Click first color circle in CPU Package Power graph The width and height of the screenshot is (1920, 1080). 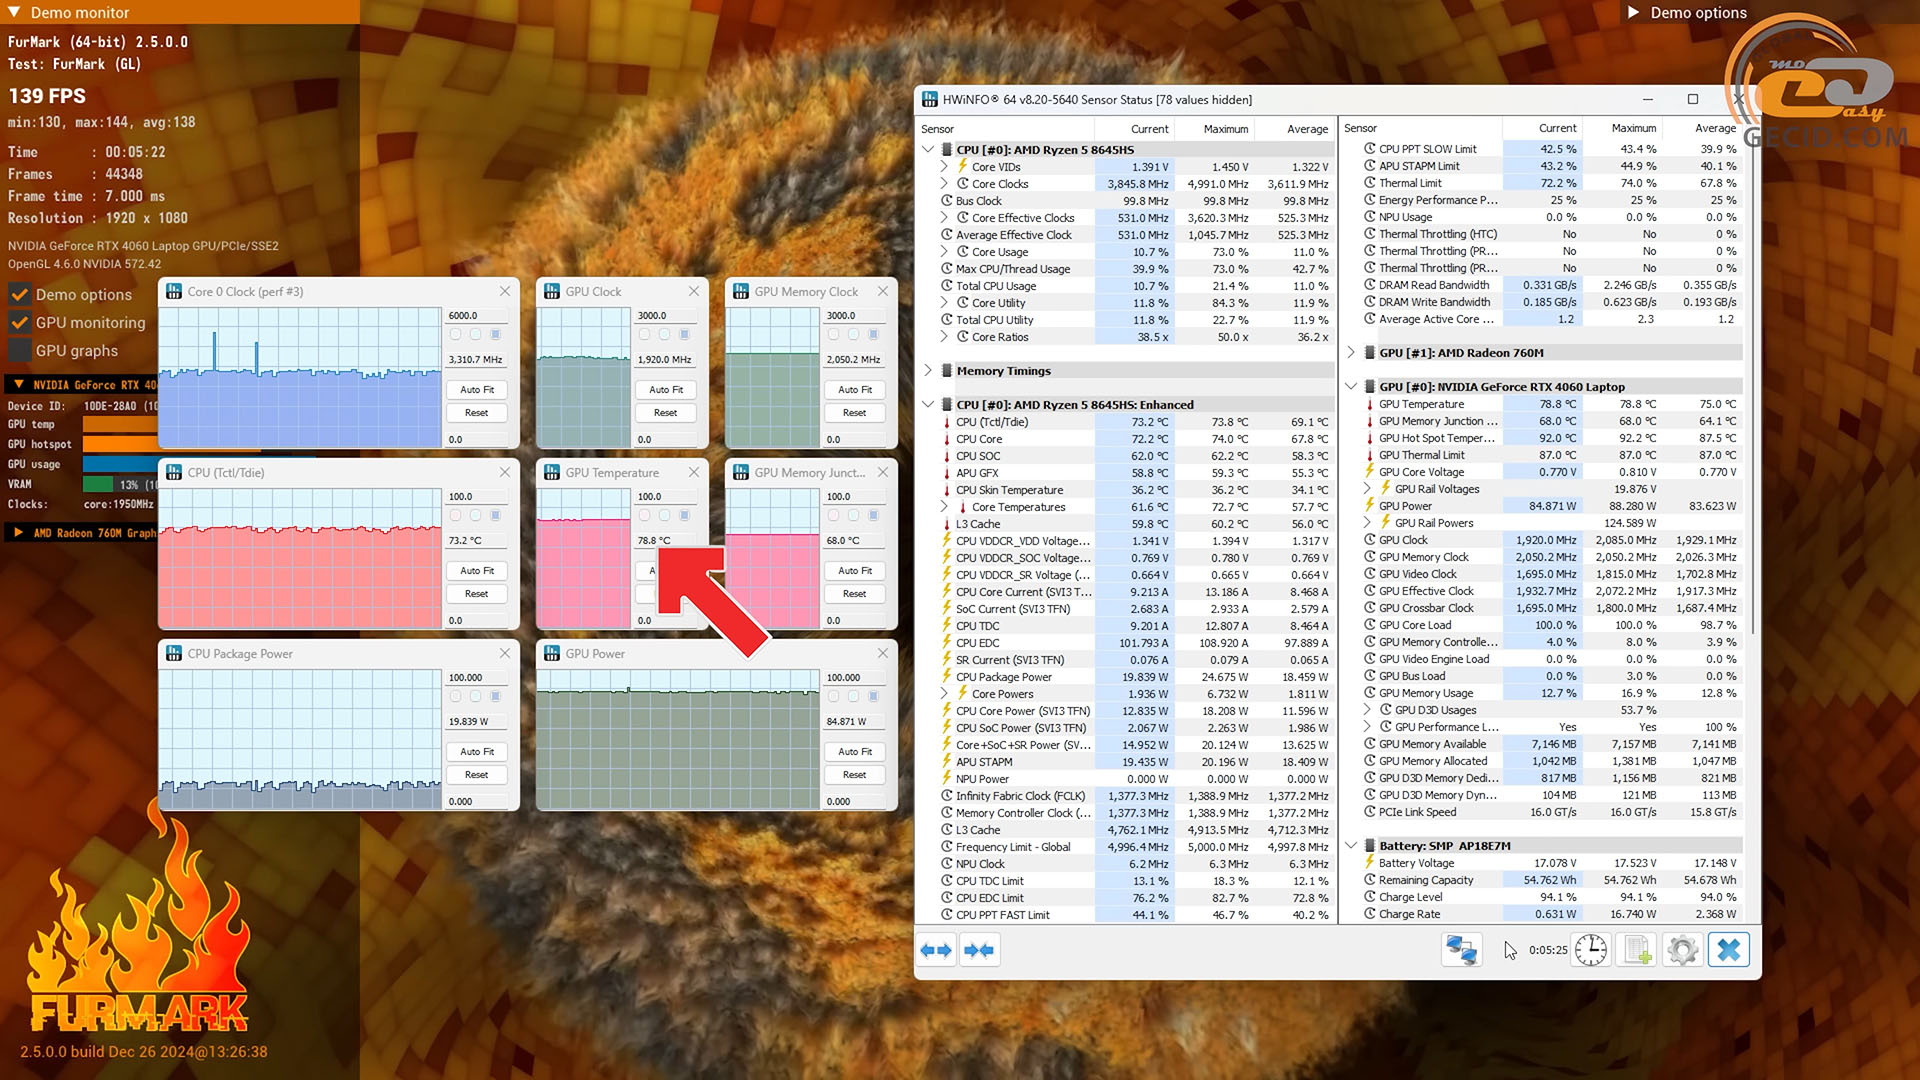pyautogui.click(x=456, y=696)
